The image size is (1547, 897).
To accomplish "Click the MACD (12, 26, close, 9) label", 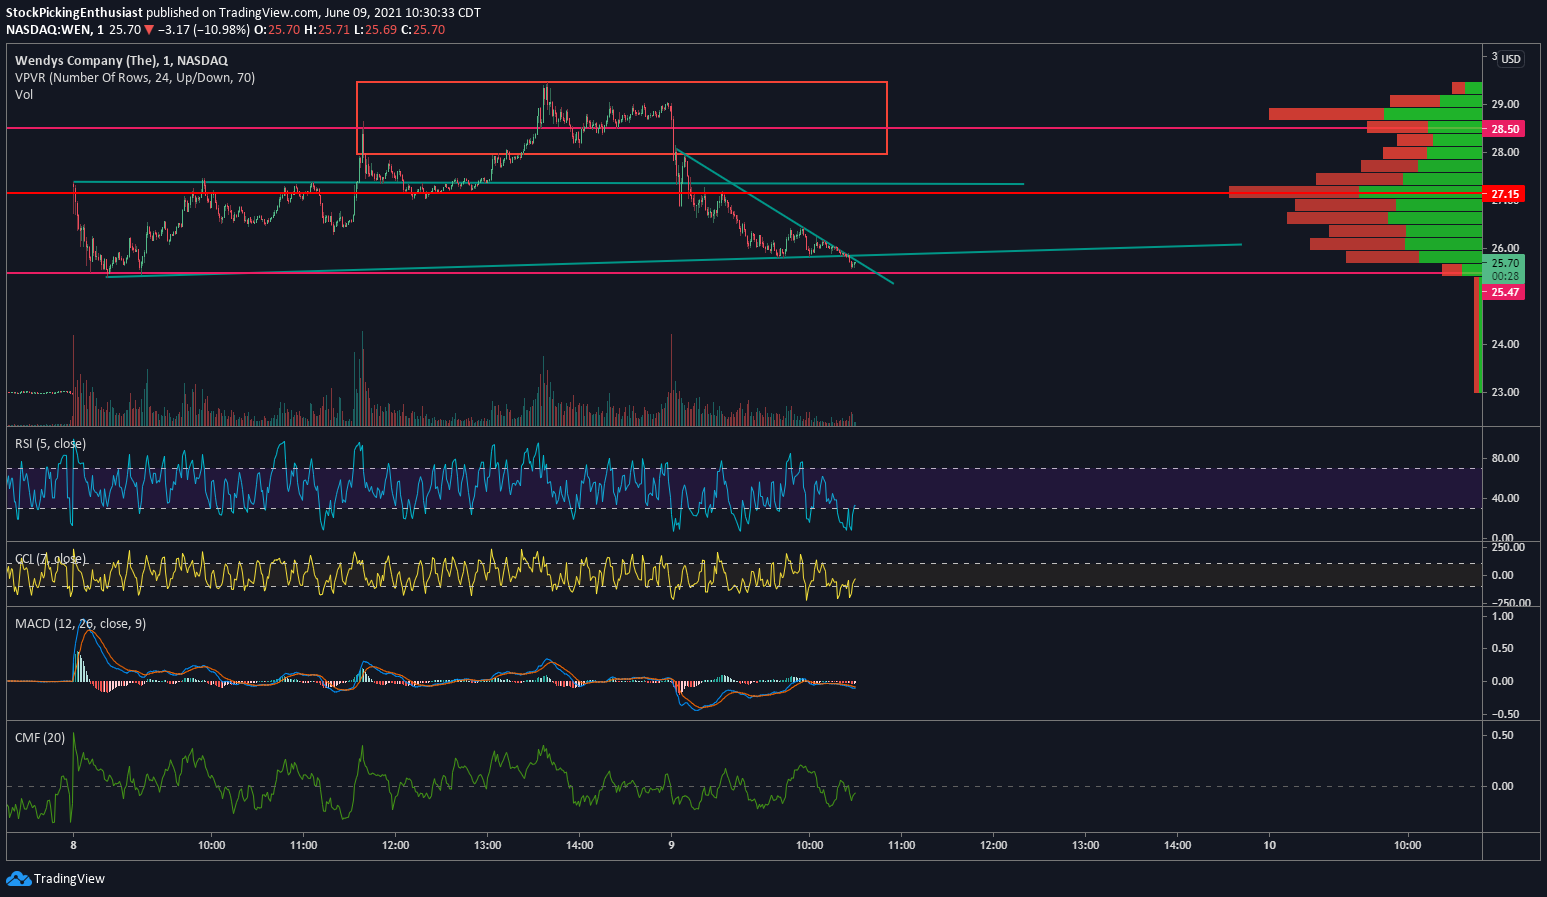I will (x=80, y=624).
